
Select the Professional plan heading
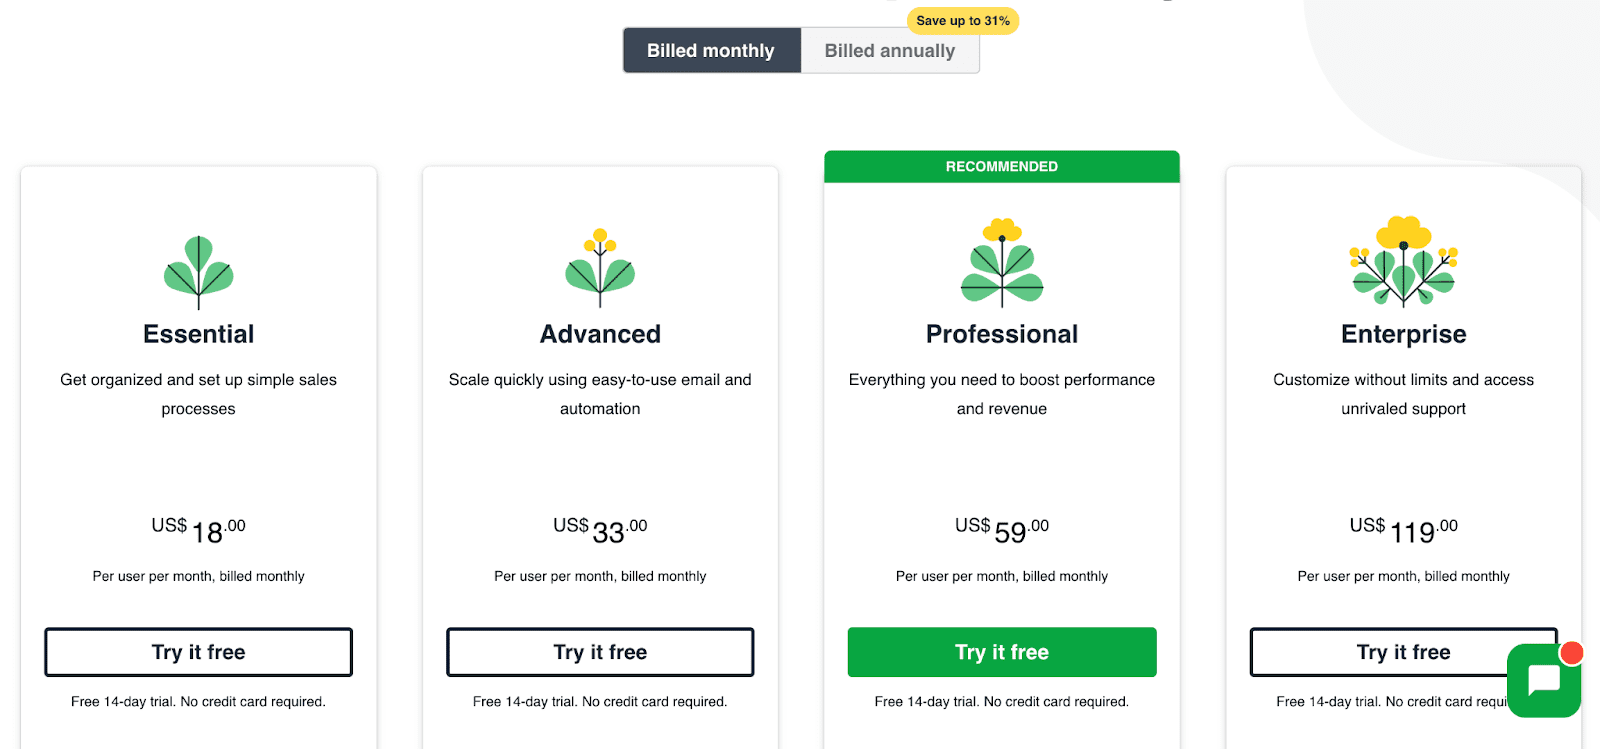(1001, 334)
